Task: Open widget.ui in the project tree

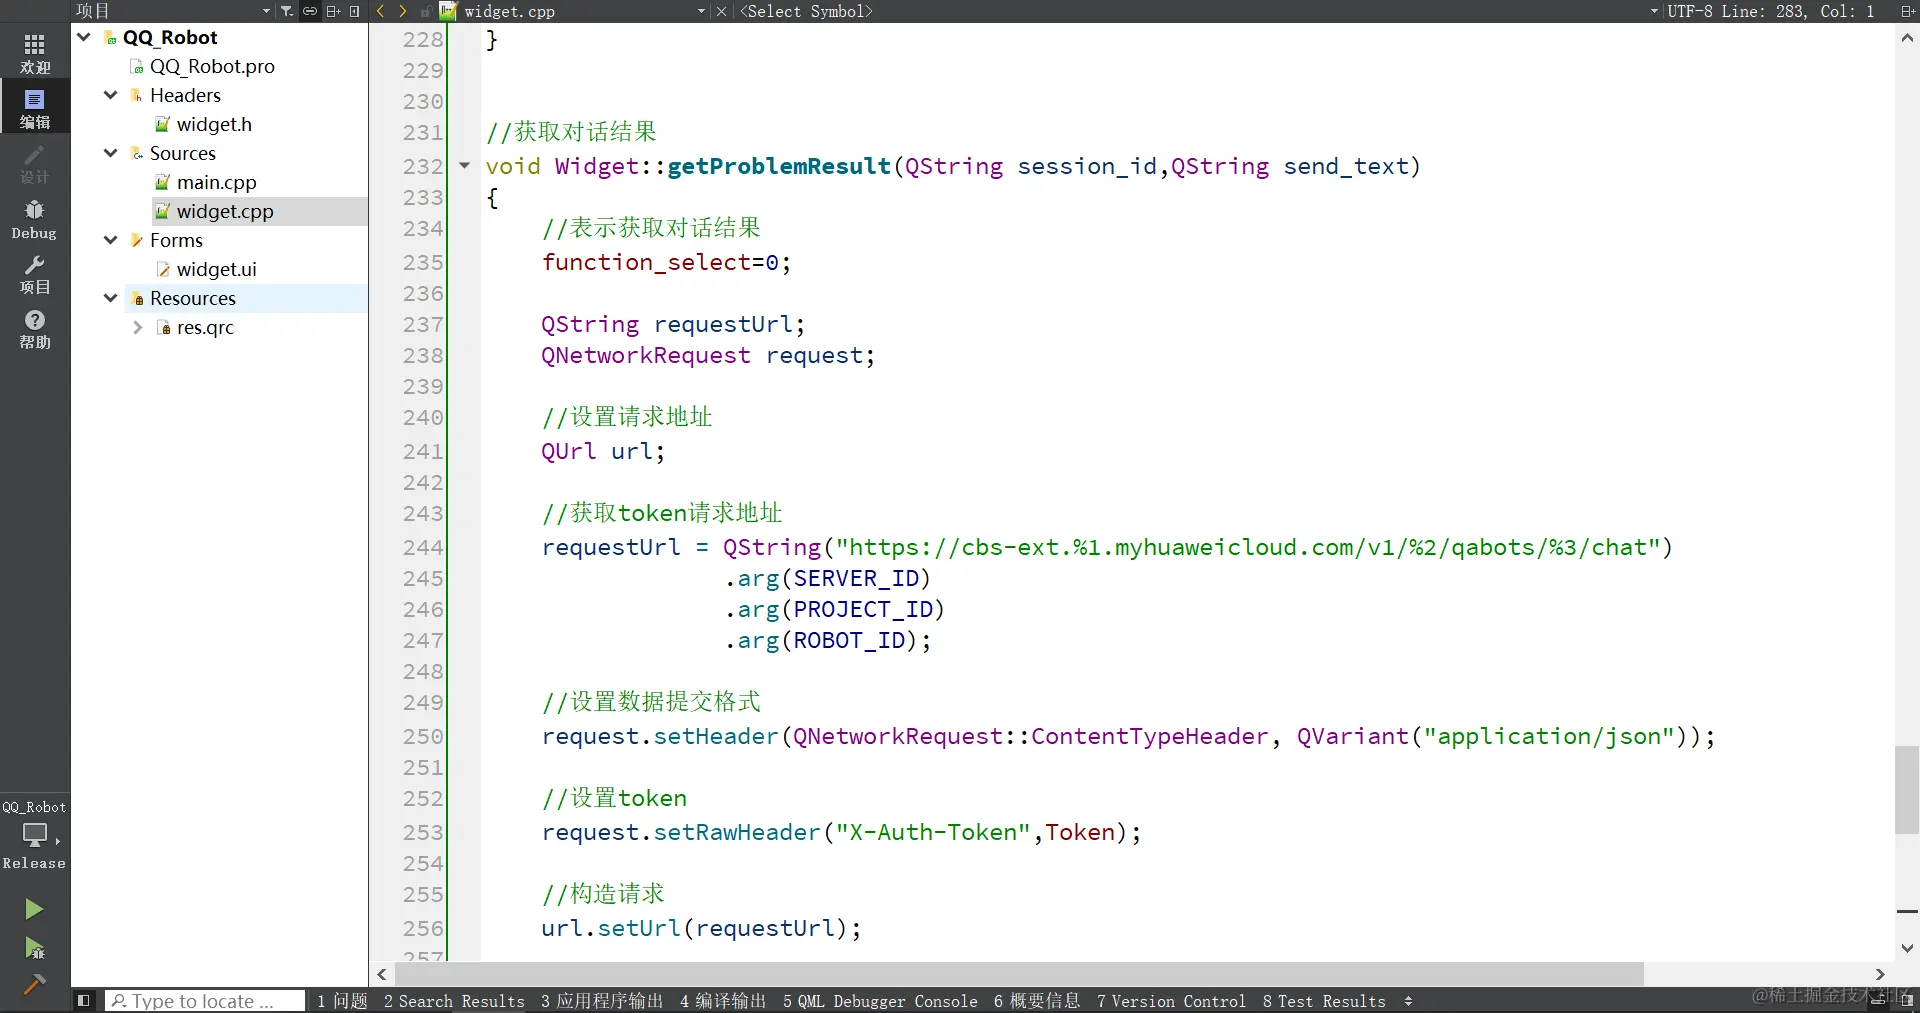Action: click(x=217, y=269)
